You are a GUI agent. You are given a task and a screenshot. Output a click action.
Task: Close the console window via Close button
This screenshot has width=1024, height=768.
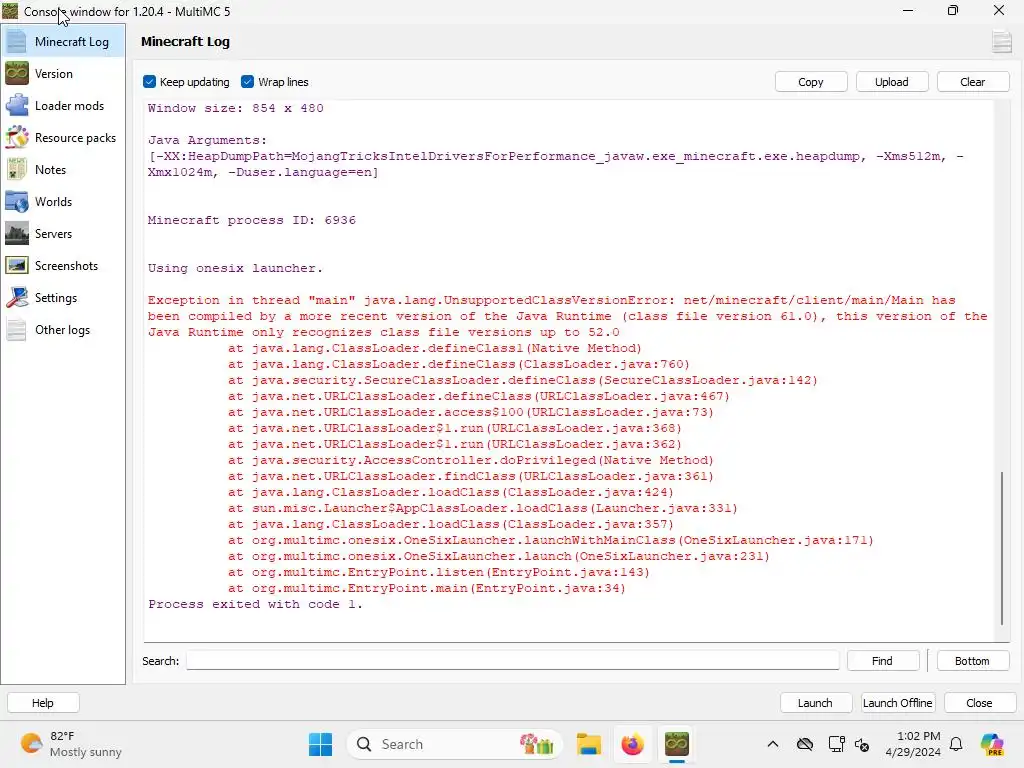980,703
